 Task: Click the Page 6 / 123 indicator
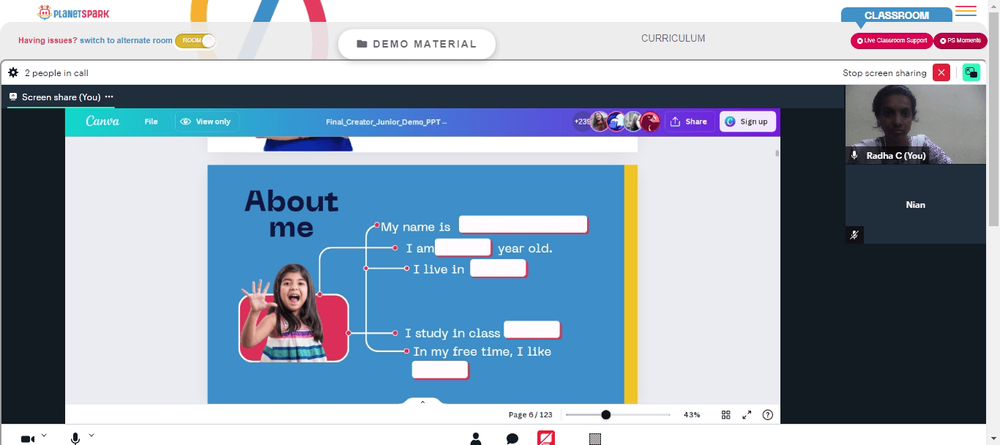(530, 414)
